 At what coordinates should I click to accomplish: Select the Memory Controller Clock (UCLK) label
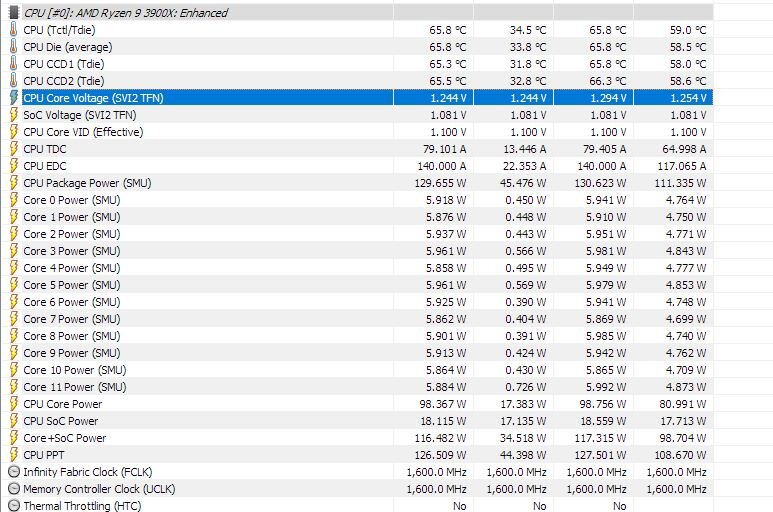[99, 489]
